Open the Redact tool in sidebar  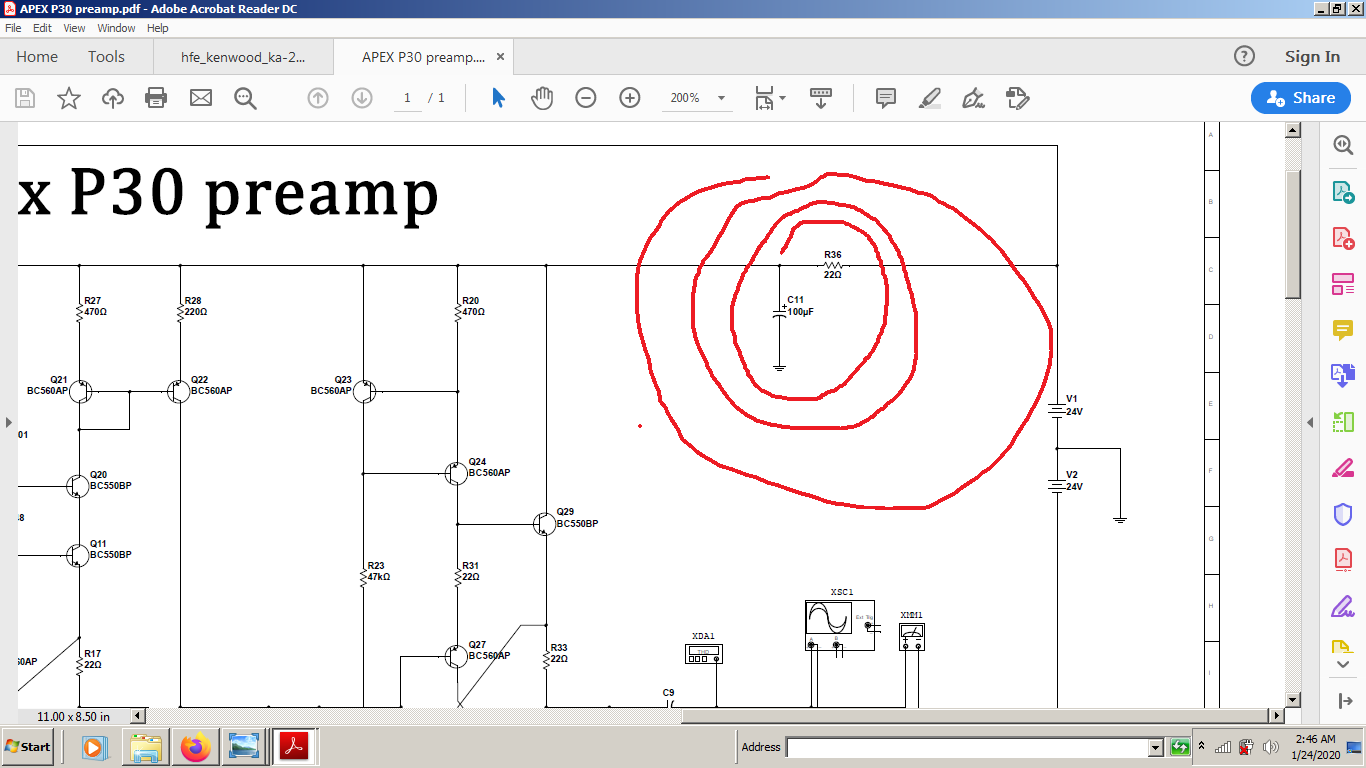point(1342,468)
